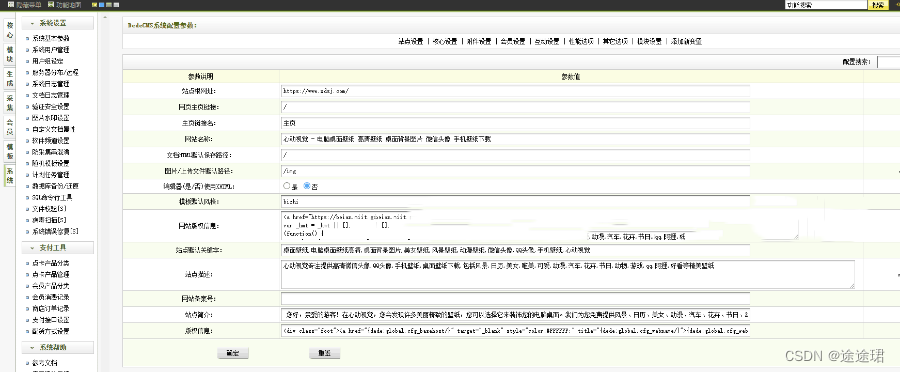Click the yellow search button in the top bar
This screenshot has width=900, height=372.
[878, 5]
